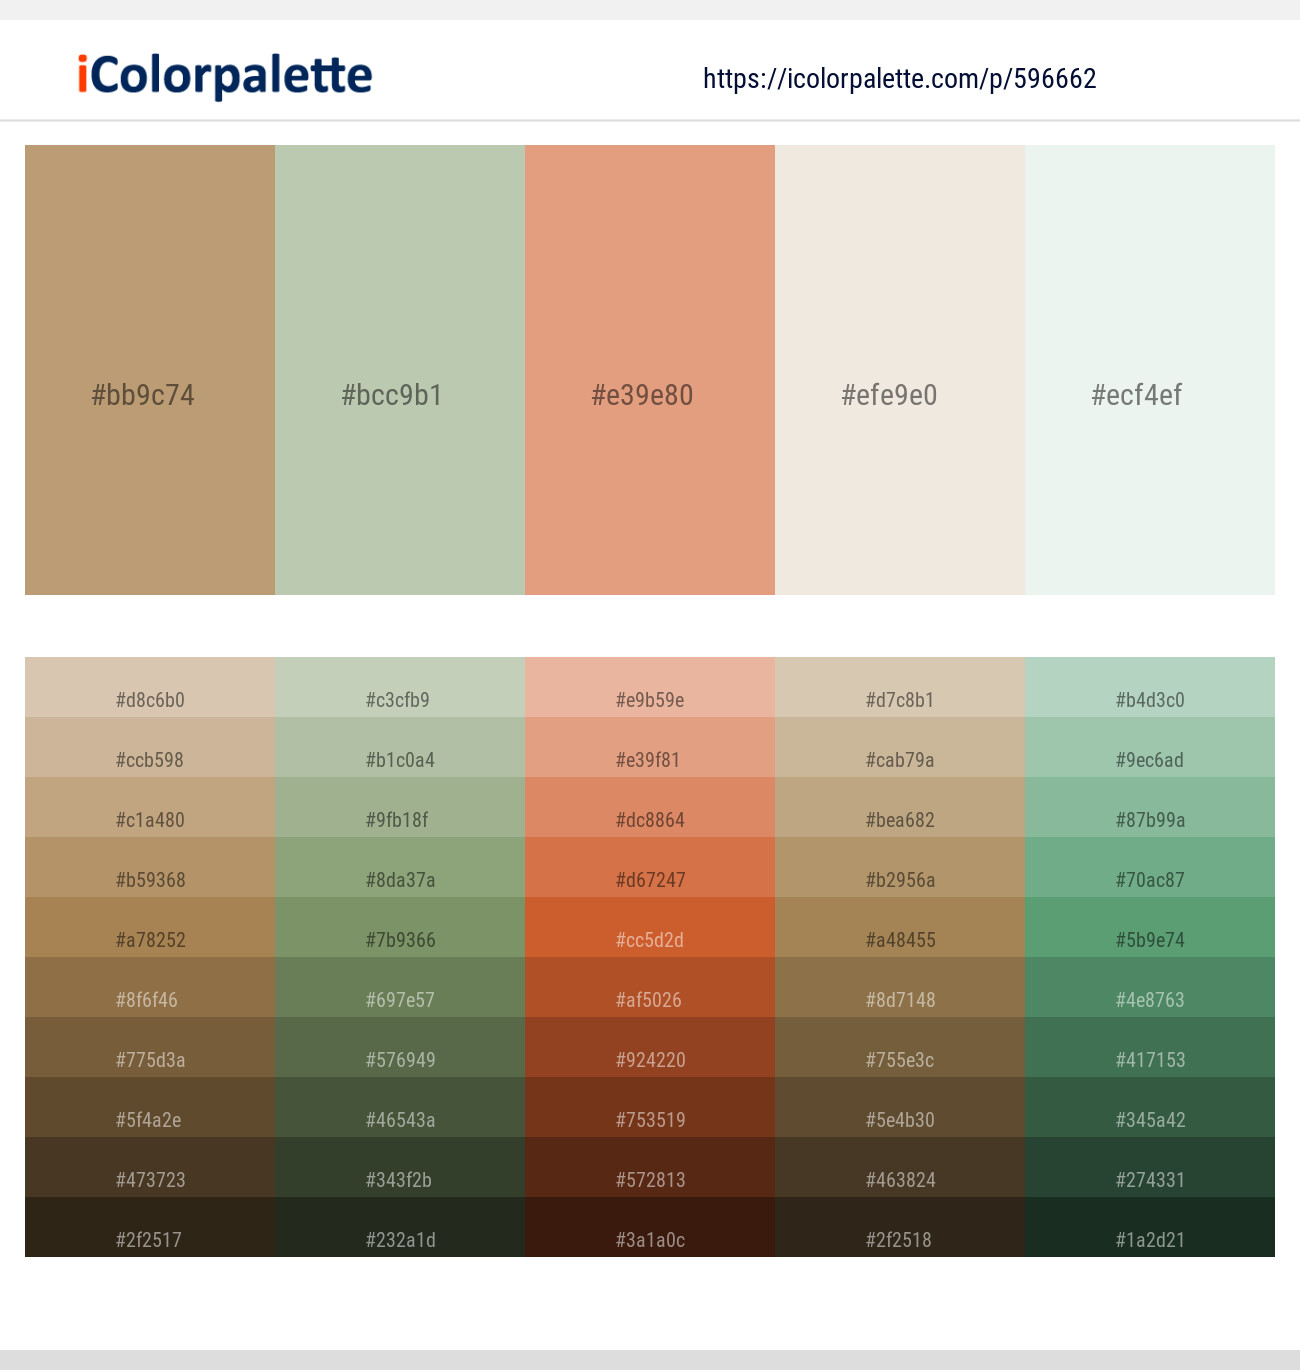
Task: Pick the #c3cfb9 pale sage shade
Action: 400,687
